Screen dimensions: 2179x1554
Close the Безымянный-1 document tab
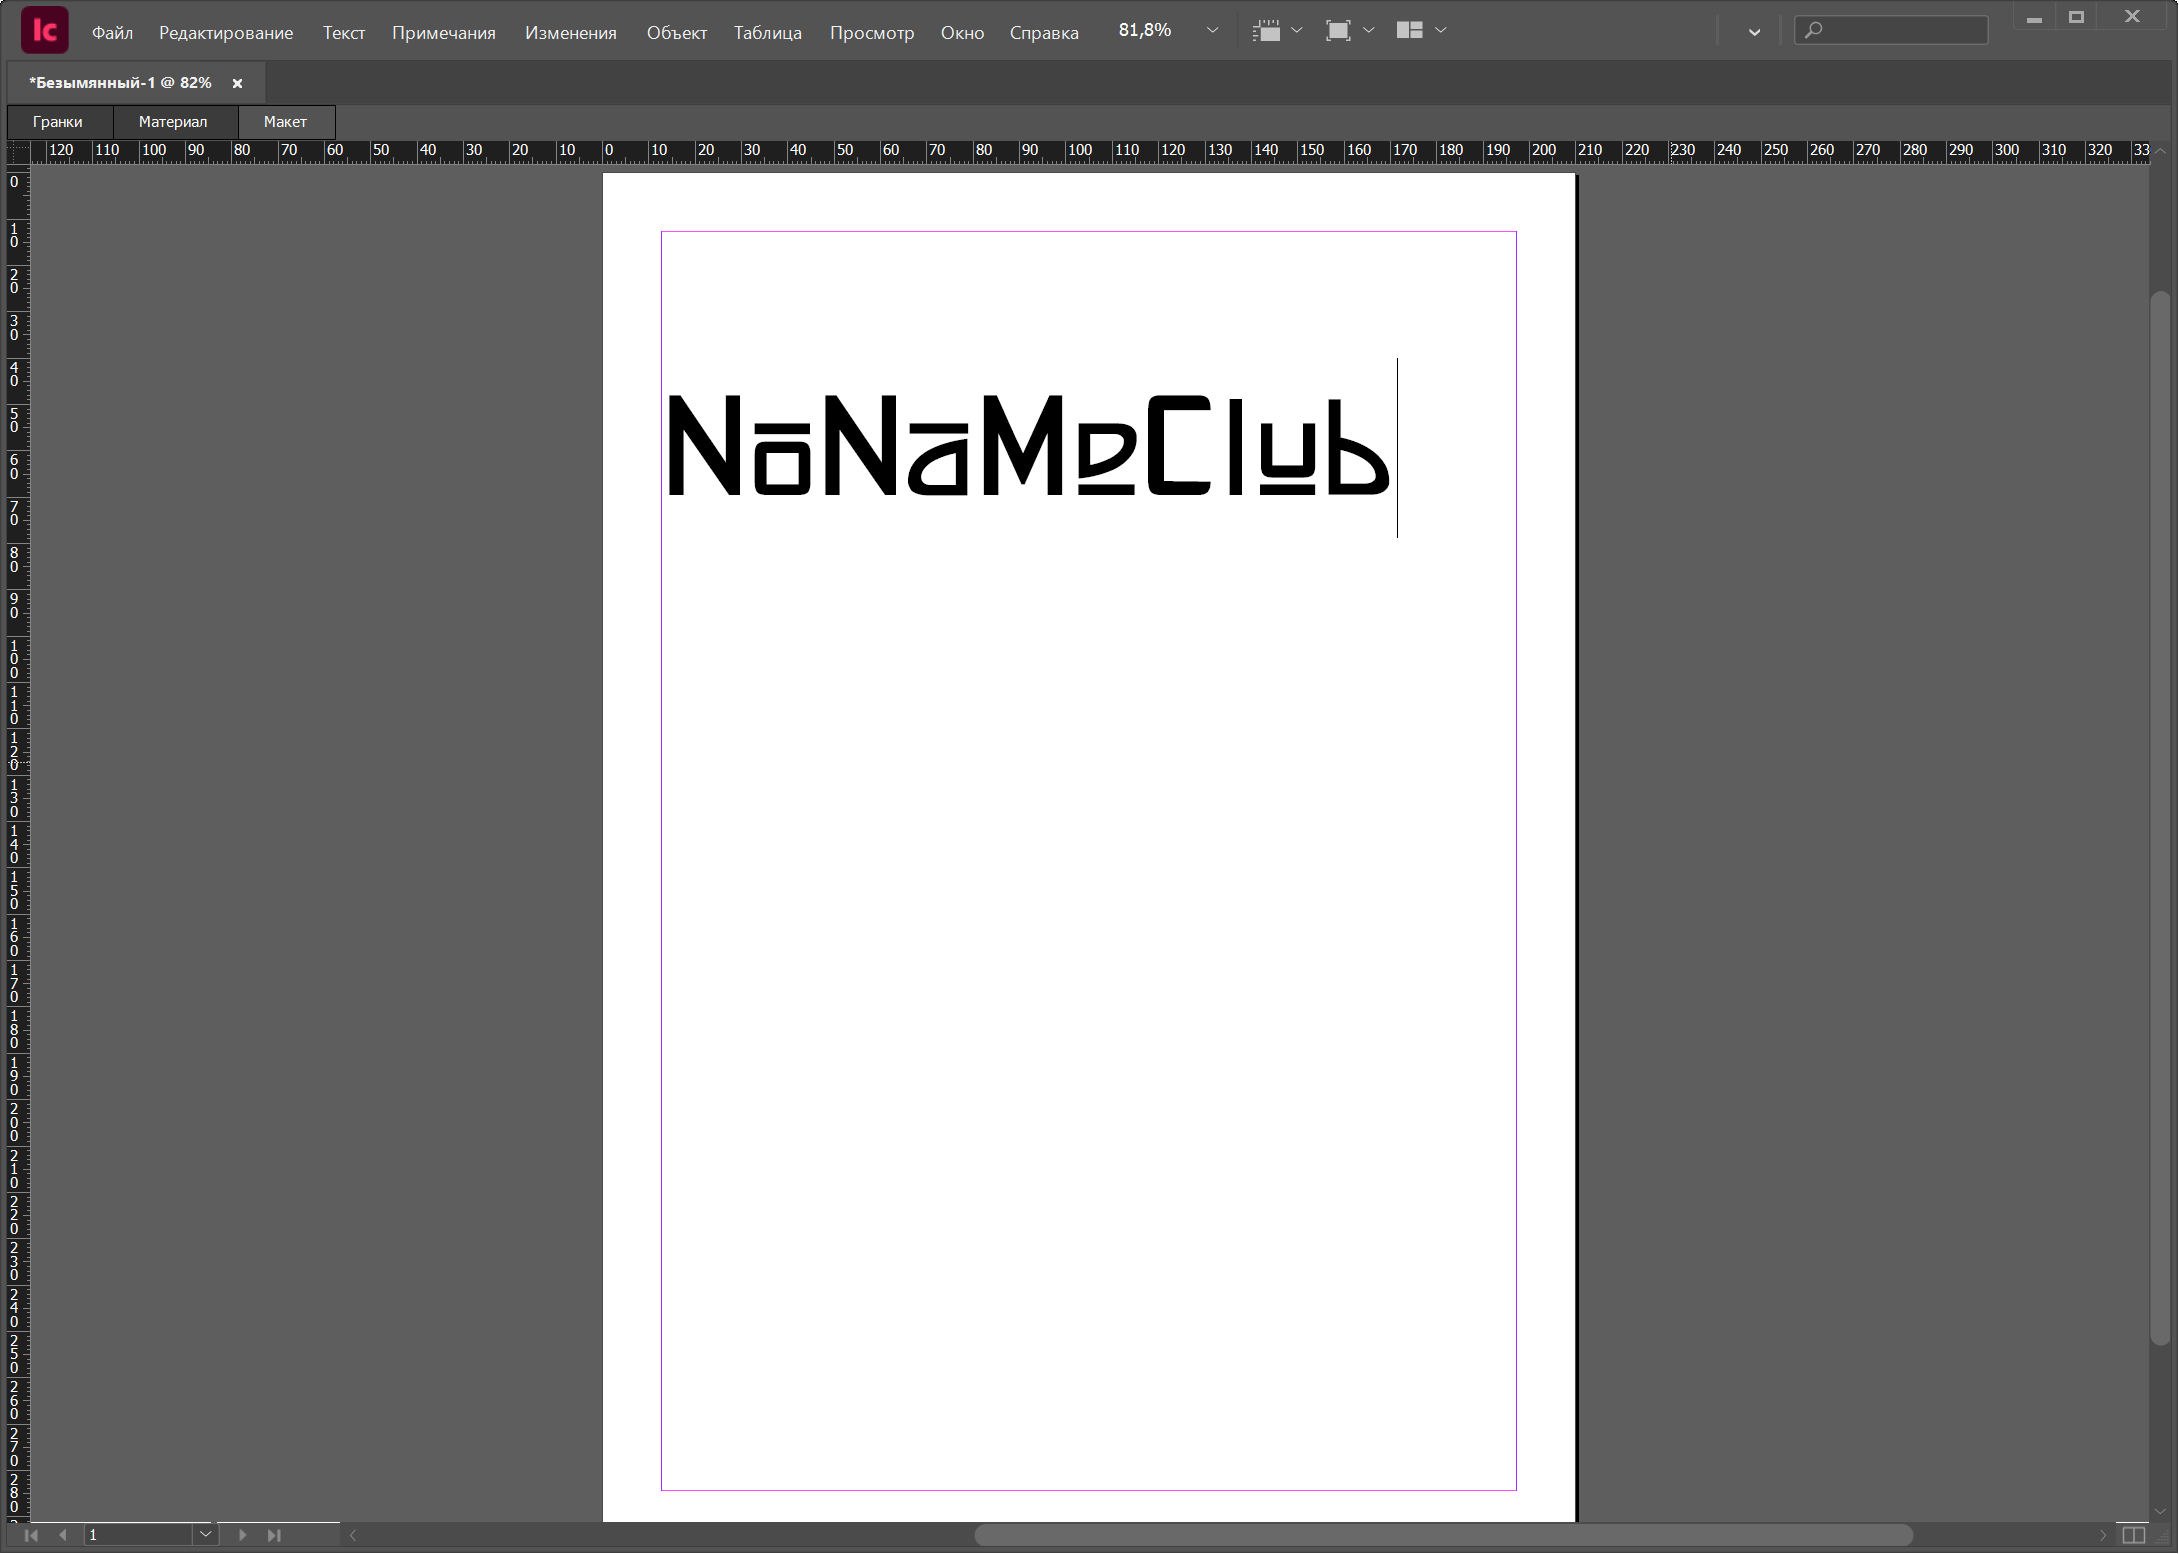click(237, 84)
